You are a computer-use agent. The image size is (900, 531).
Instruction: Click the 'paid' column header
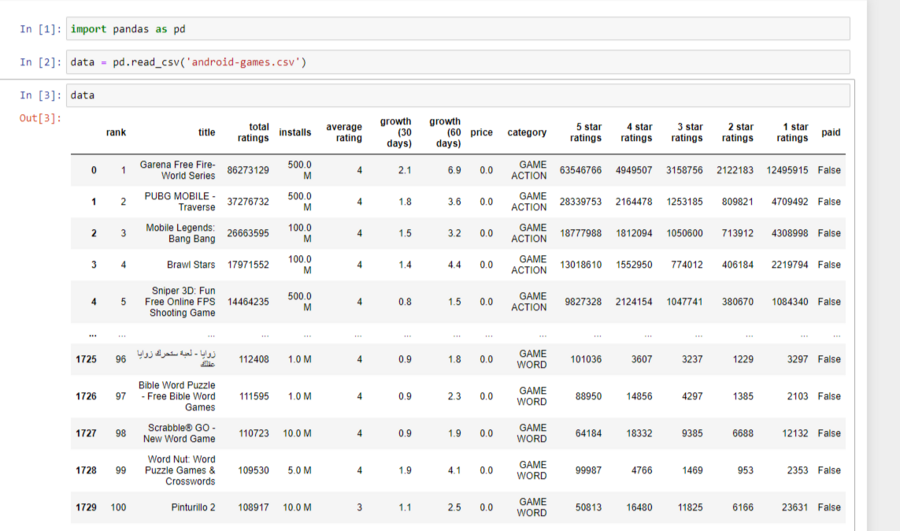point(830,132)
